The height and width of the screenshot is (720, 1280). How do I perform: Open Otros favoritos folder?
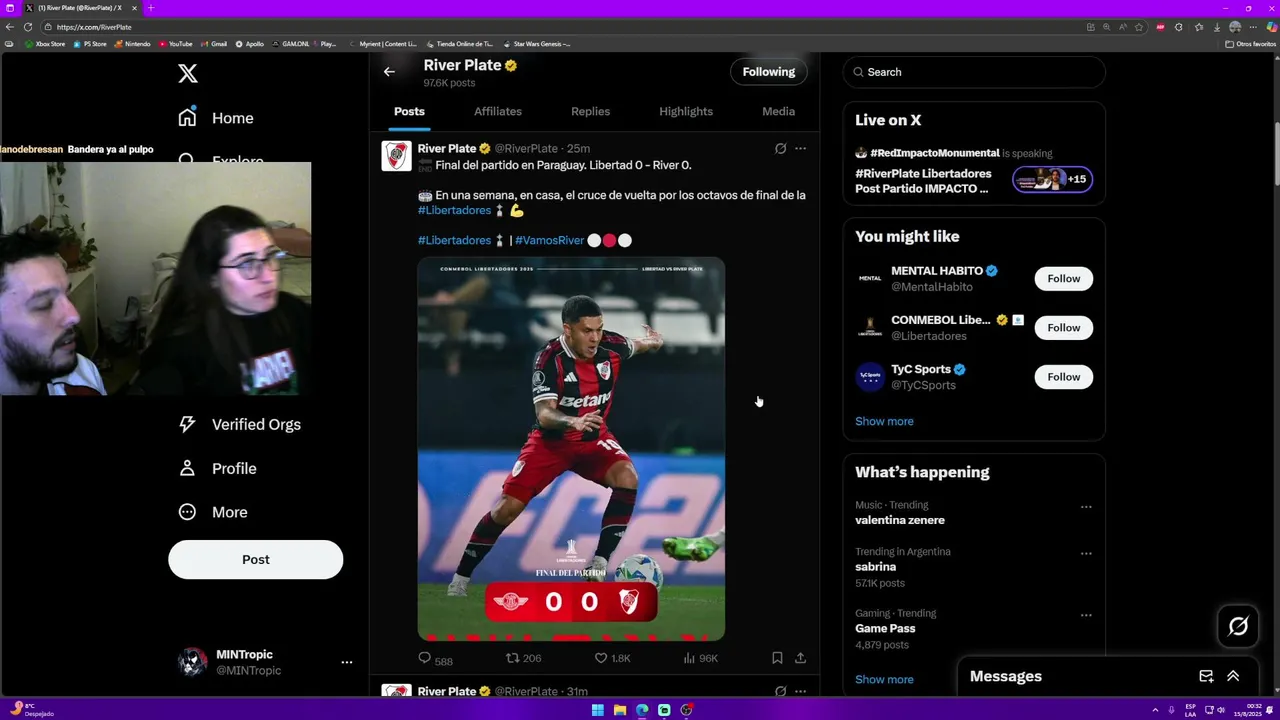pos(1251,44)
